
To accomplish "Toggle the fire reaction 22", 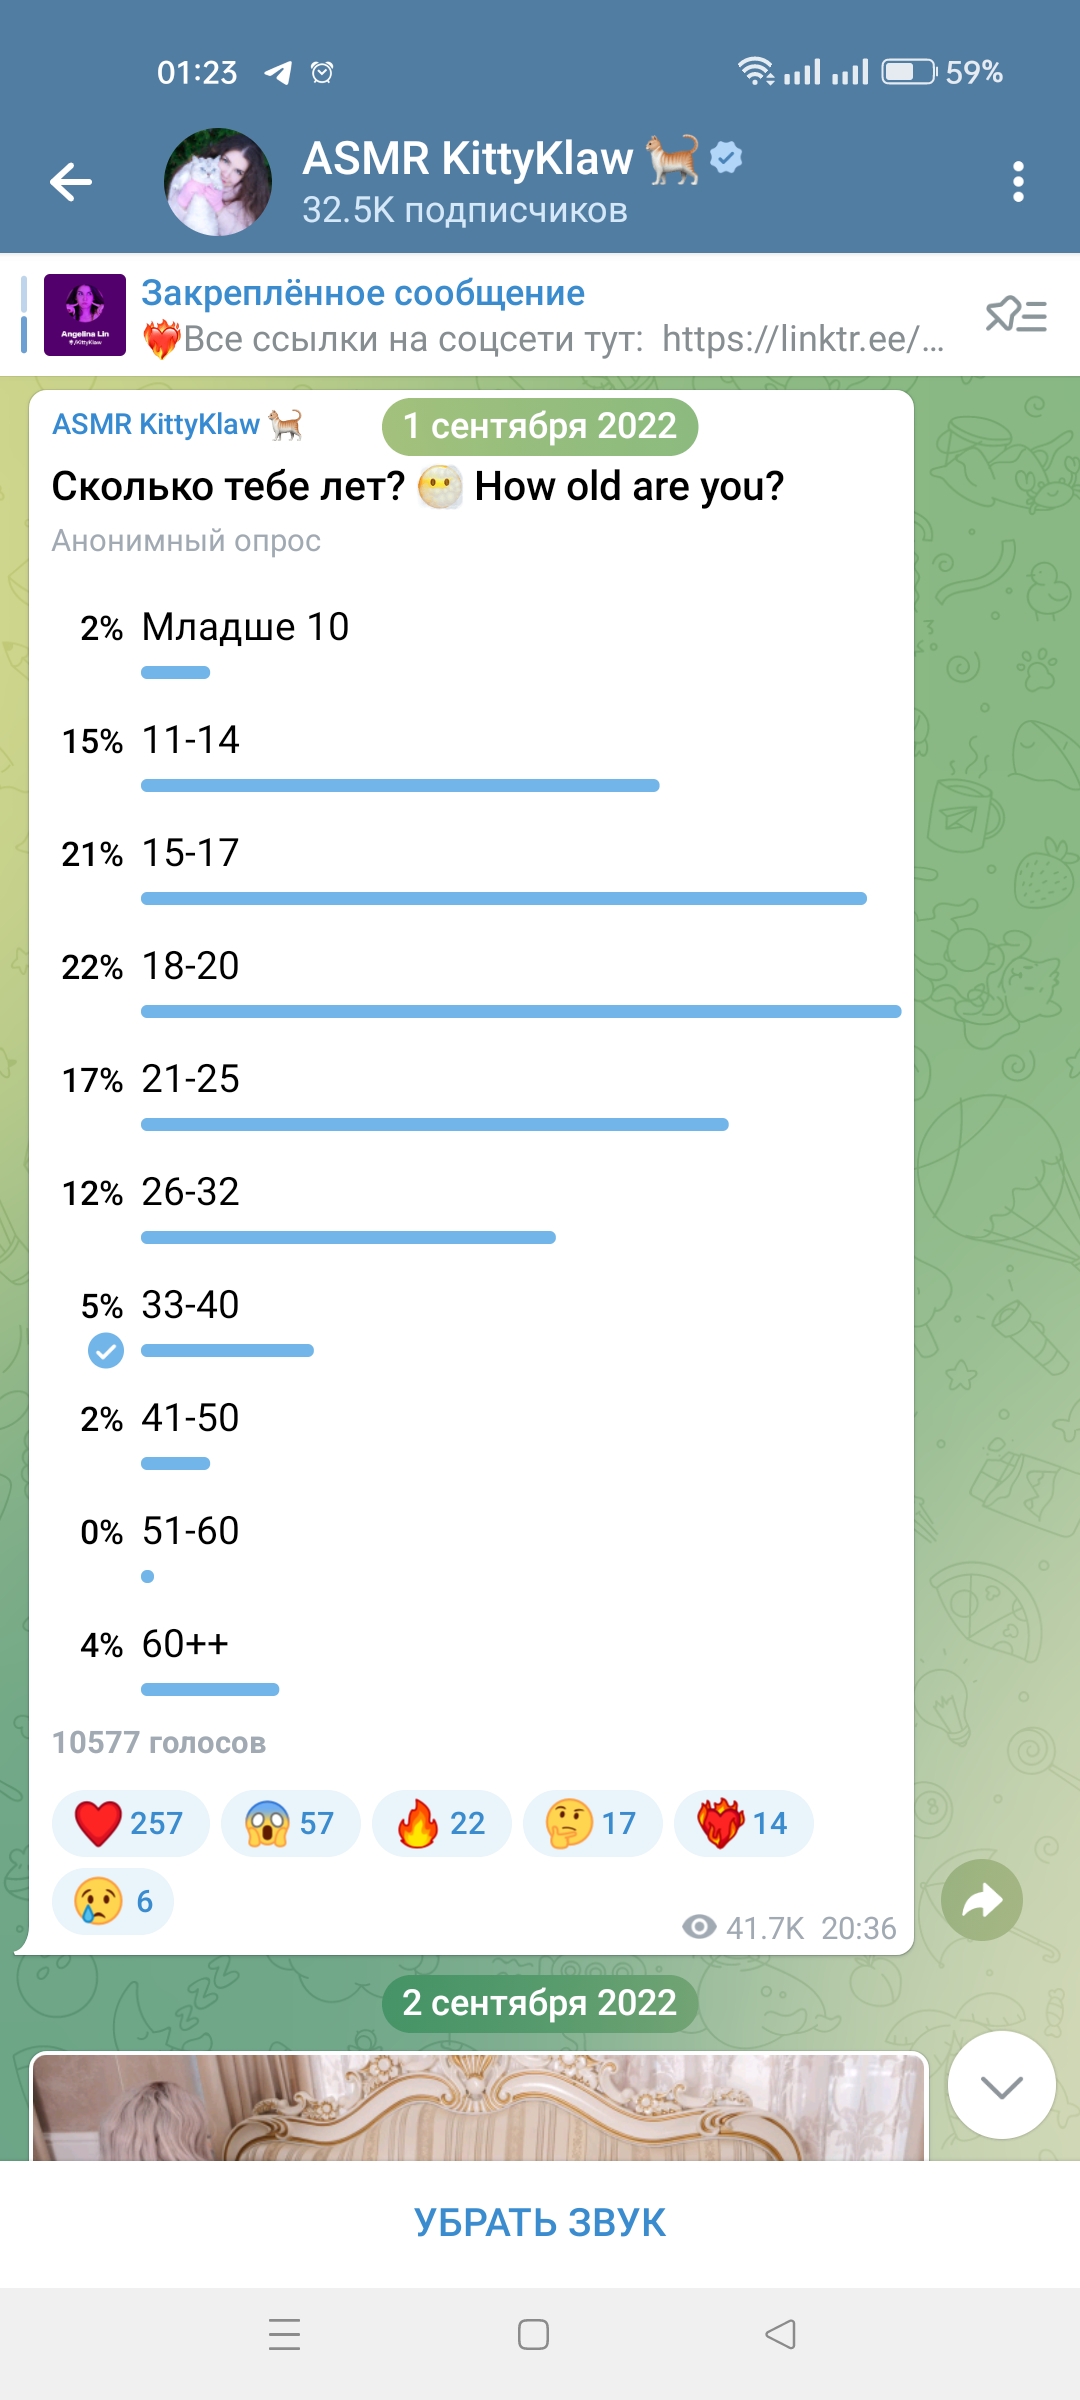I will pos(441,1823).
